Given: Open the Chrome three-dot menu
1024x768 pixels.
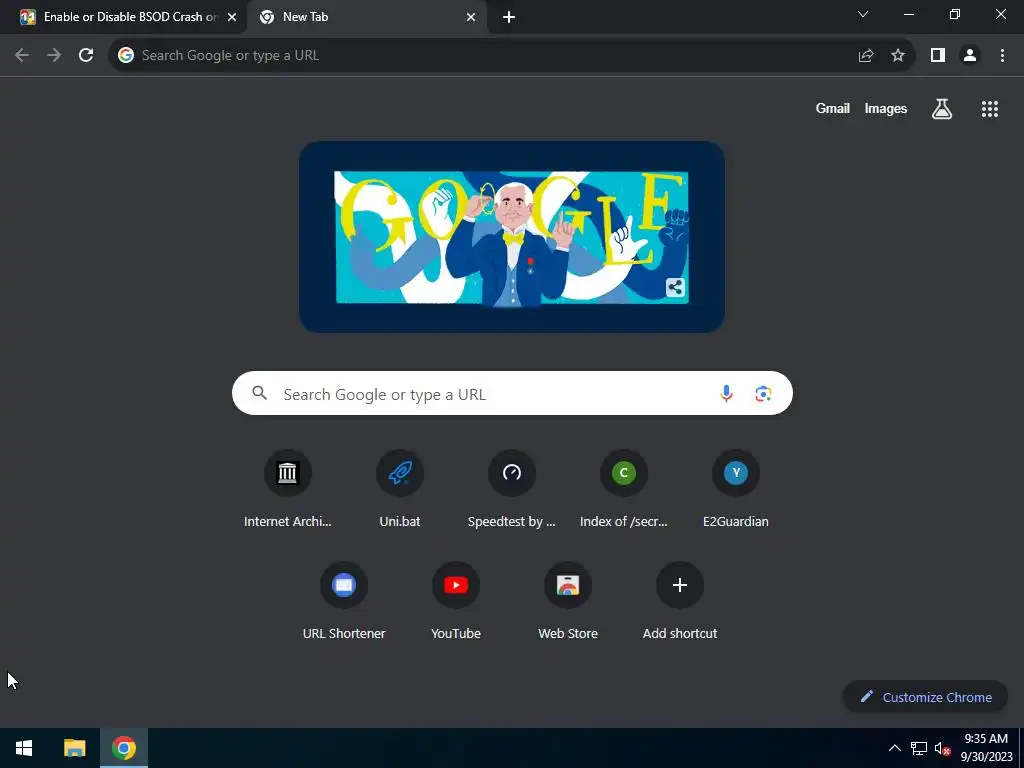Looking at the screenshot, I should (1002, 56).
